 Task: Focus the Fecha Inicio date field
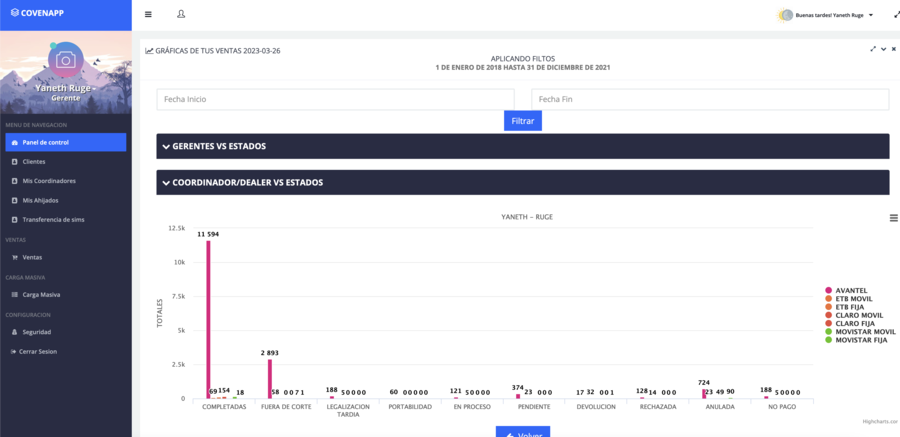336,99
